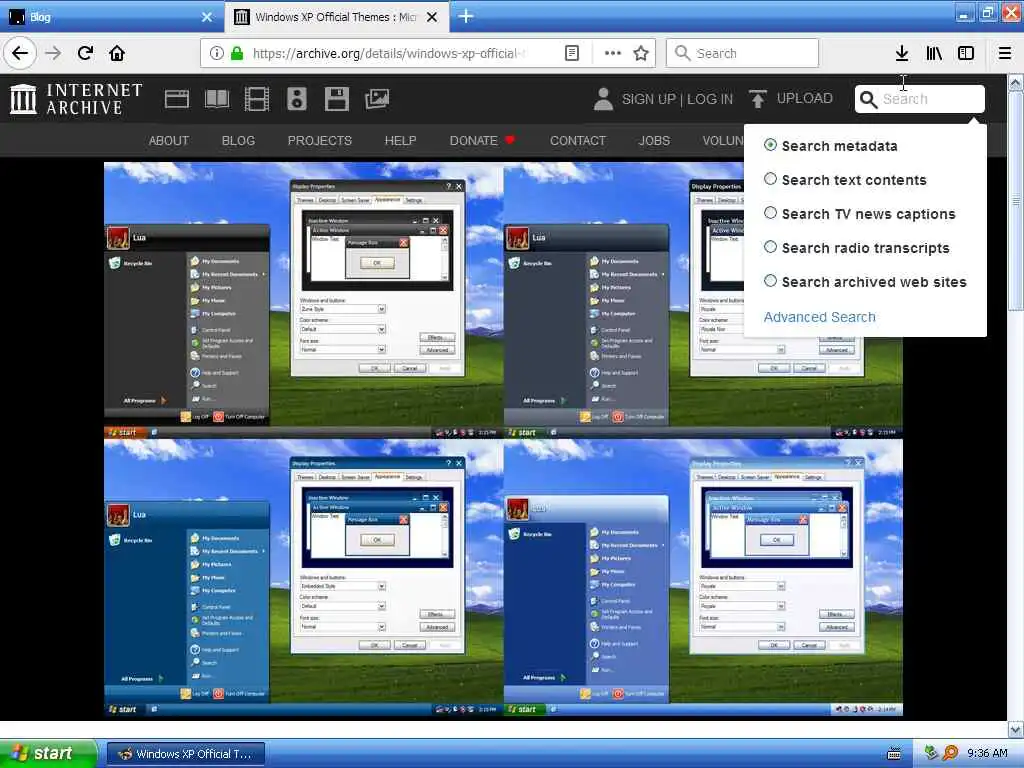Click the archive.org URL address field
The height and width of the screenshot is (768, 1024).
(x=389, y=53)
